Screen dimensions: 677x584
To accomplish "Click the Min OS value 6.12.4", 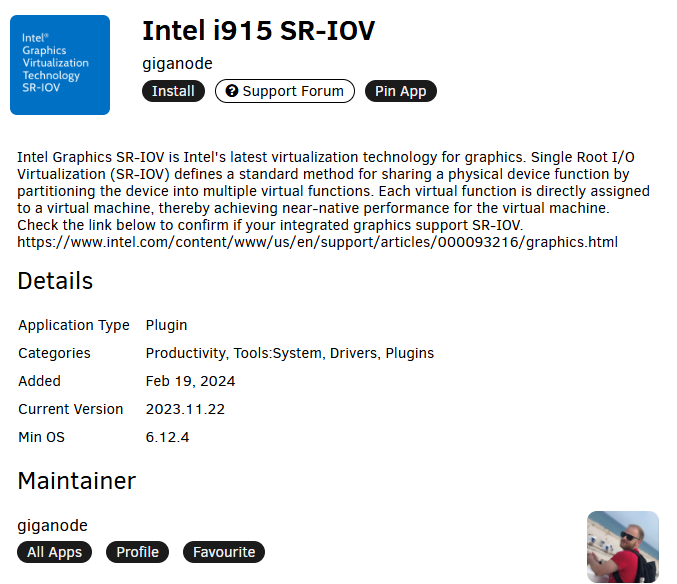I will tap(168, 437).
